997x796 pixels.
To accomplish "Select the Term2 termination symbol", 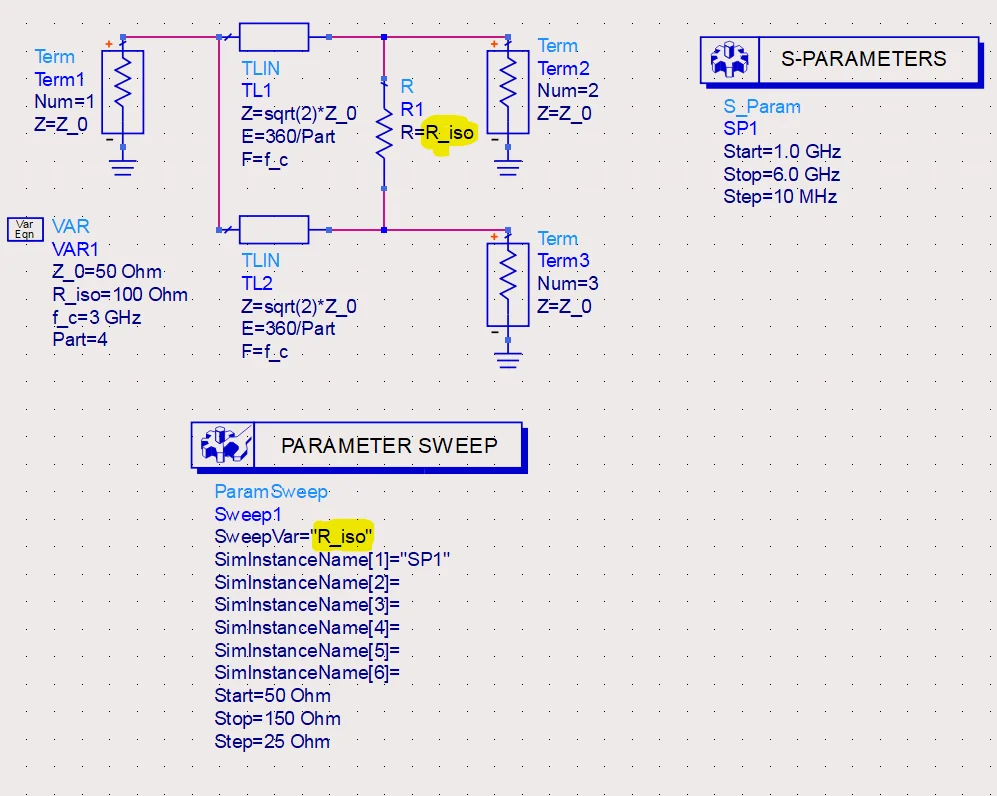I will 507,92.
